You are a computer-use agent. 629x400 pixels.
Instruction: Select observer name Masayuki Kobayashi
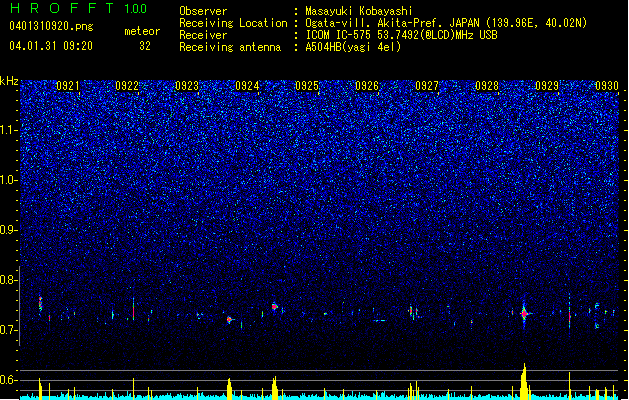(x=359, y=11)
